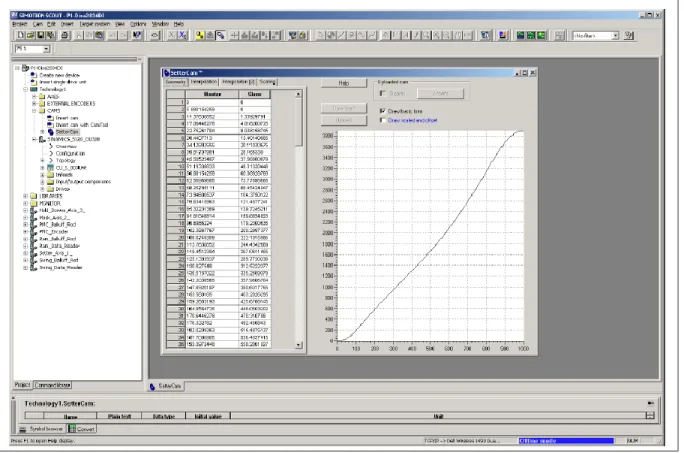
Task: Click the first green monitor toolbar icon
Action: click(x=520, y=35)
